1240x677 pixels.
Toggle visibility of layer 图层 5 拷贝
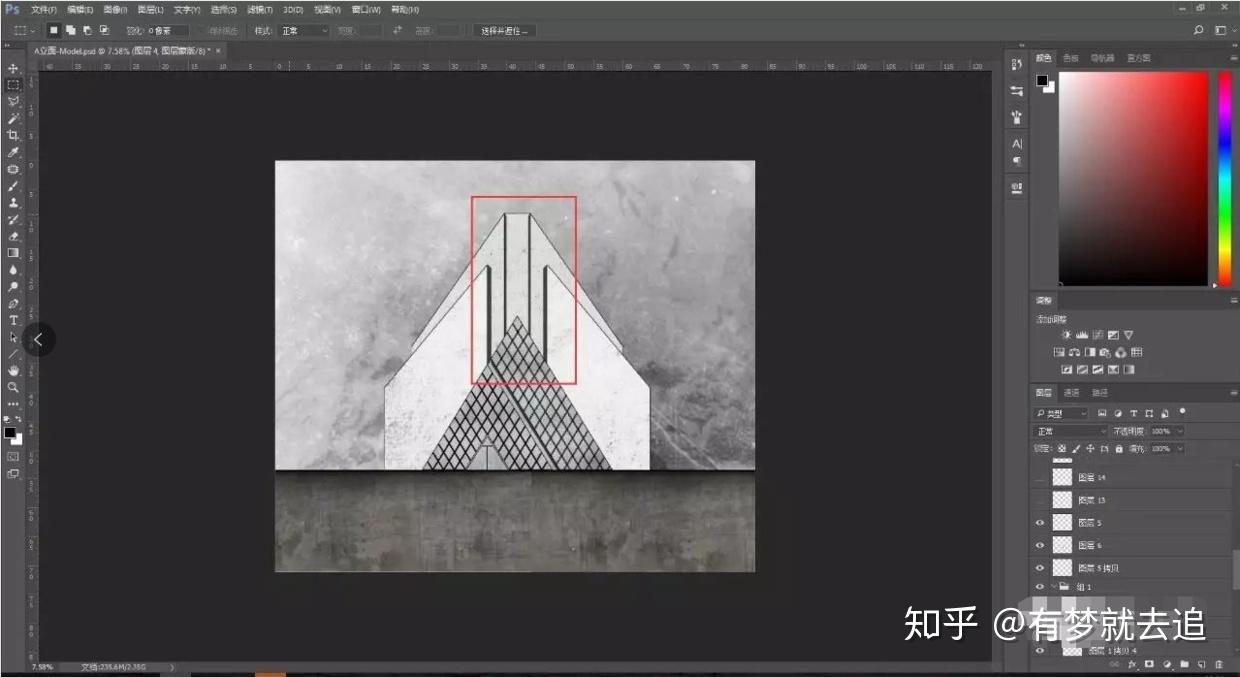(x=1040, y=568)
